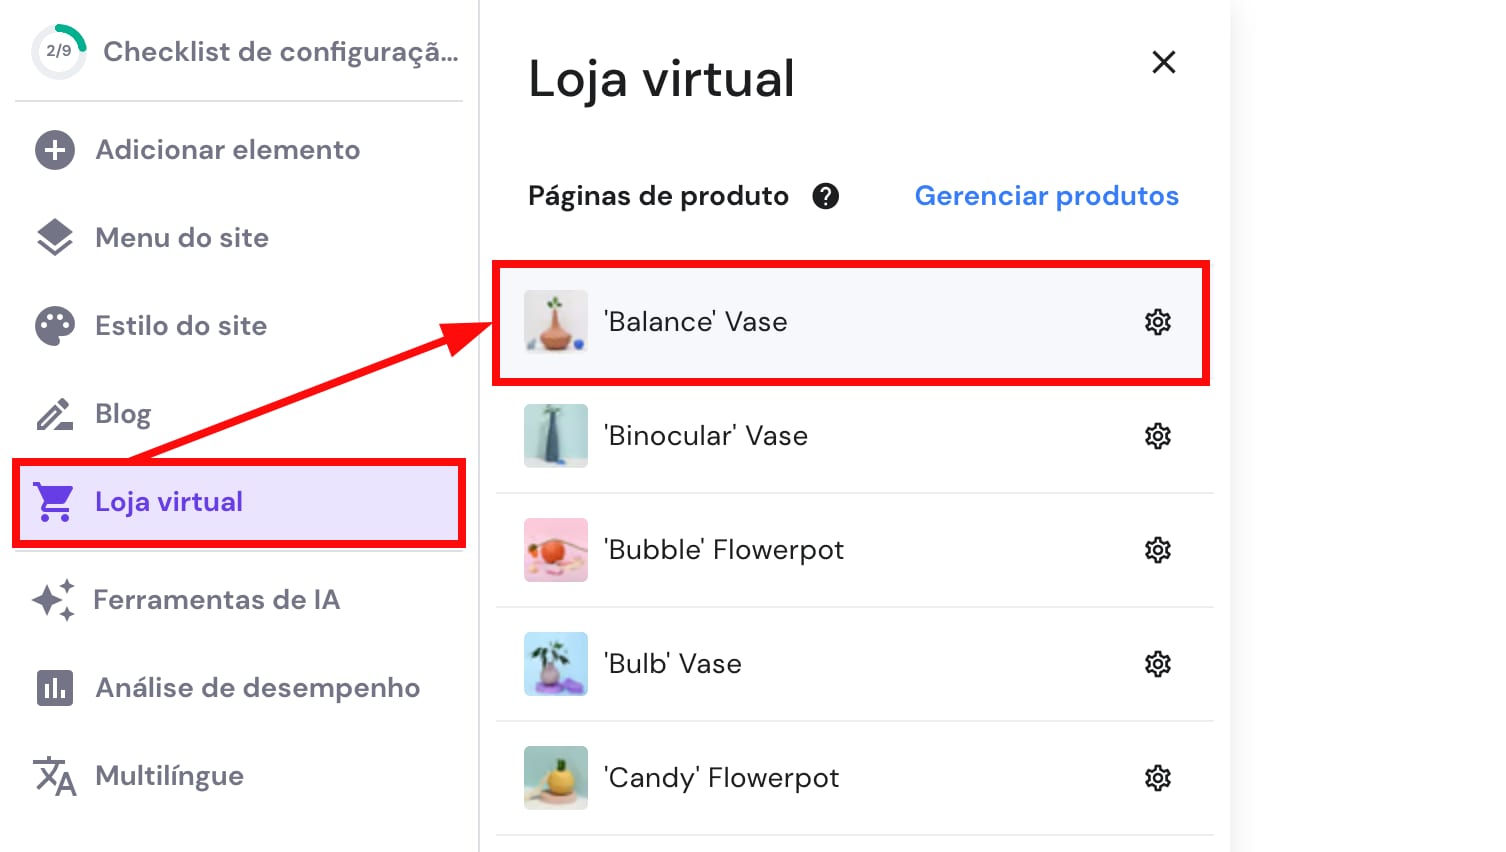Open the 'Binocular' Vase product page
The image size is (1506, 852).
click(706, 436)
